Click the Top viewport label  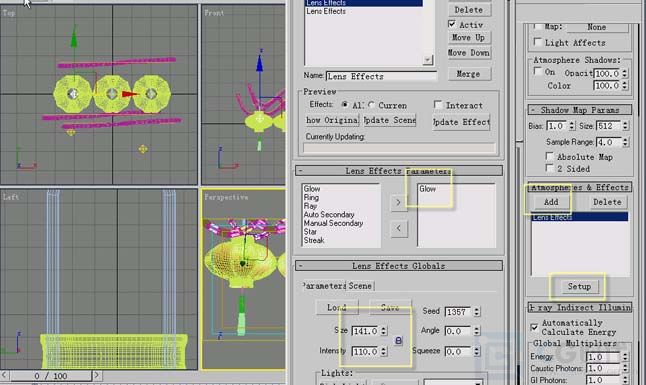click(x=9, y=13)
